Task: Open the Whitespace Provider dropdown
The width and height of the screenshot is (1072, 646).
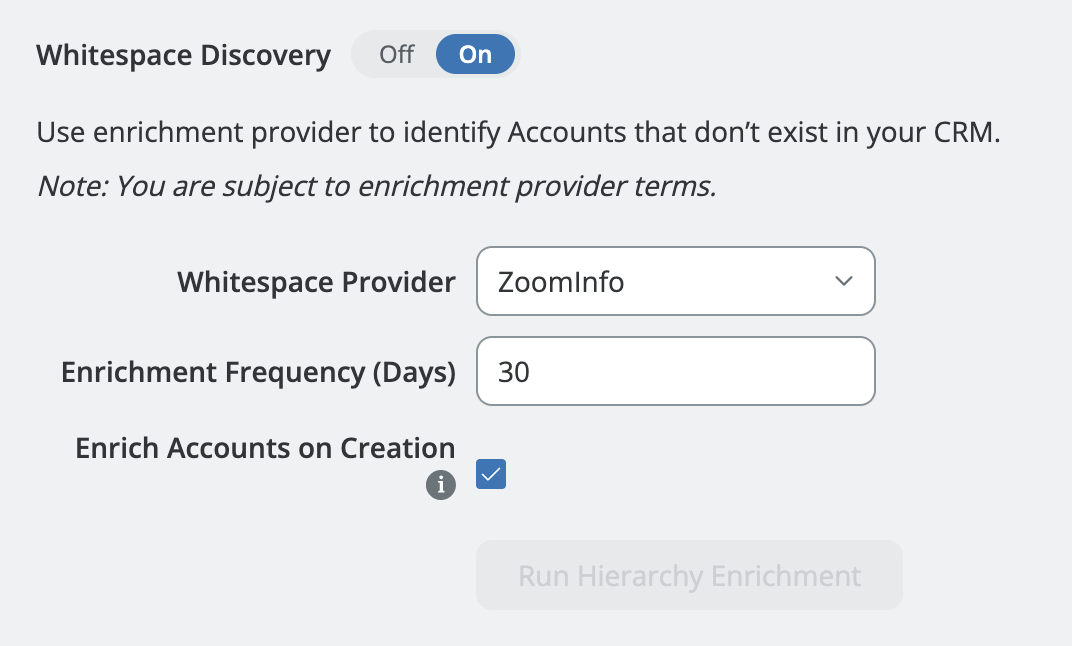Action: tap(675, 282)
